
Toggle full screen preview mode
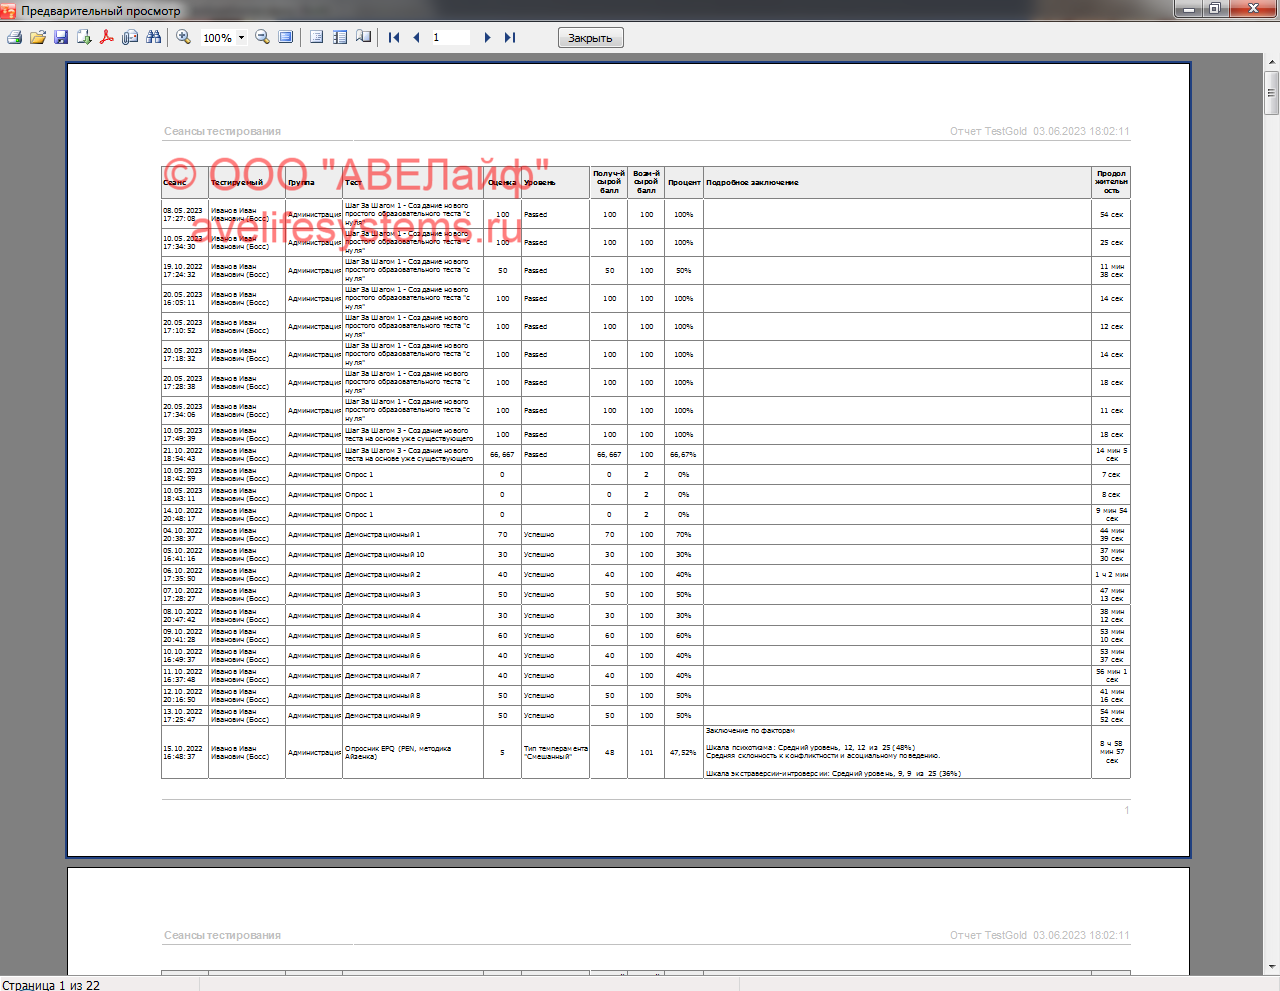[x=286, y=37]
